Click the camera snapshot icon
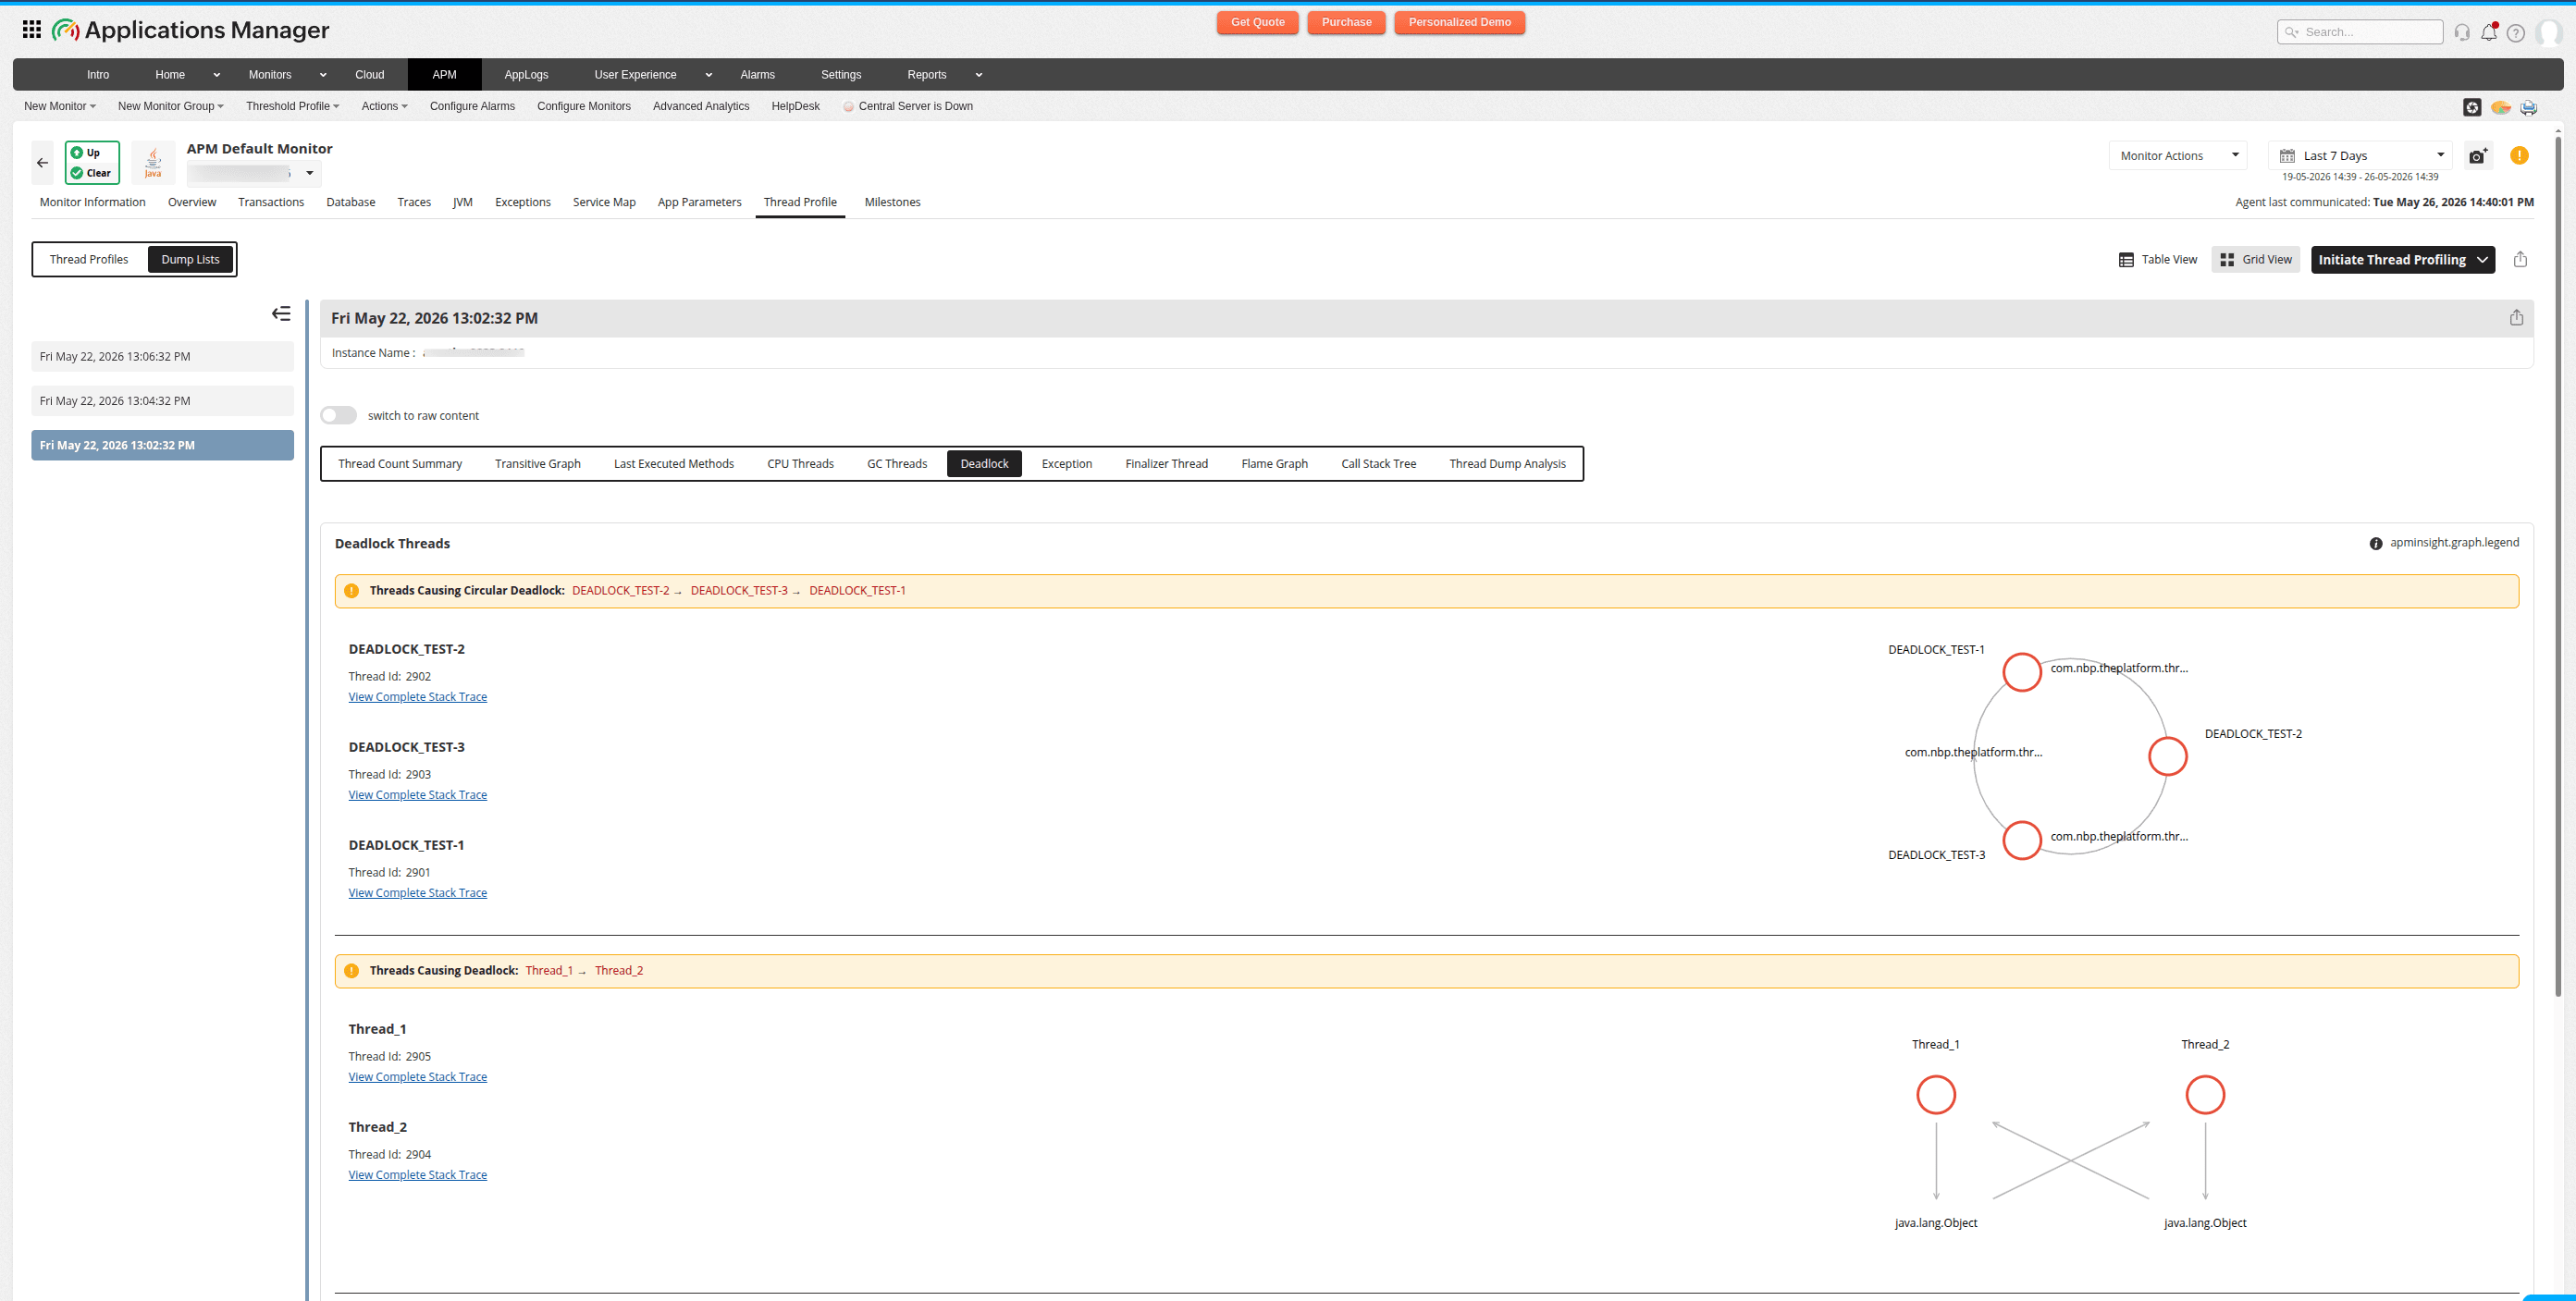The height and width of the screenshot is (1301, 2576). coord(2477,156)
